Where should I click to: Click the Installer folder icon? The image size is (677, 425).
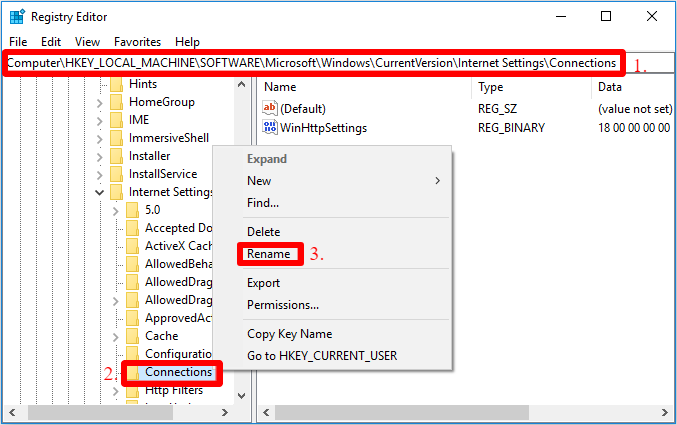[x=117, y=156]
